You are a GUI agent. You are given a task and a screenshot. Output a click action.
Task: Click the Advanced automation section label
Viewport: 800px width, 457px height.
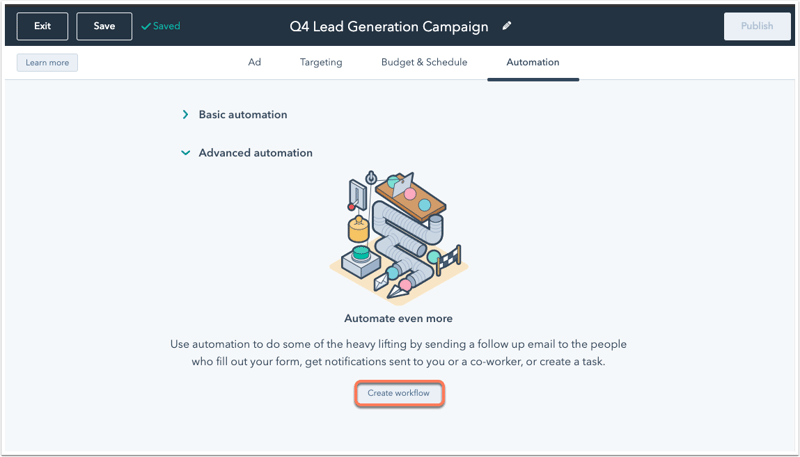(256, 153)
